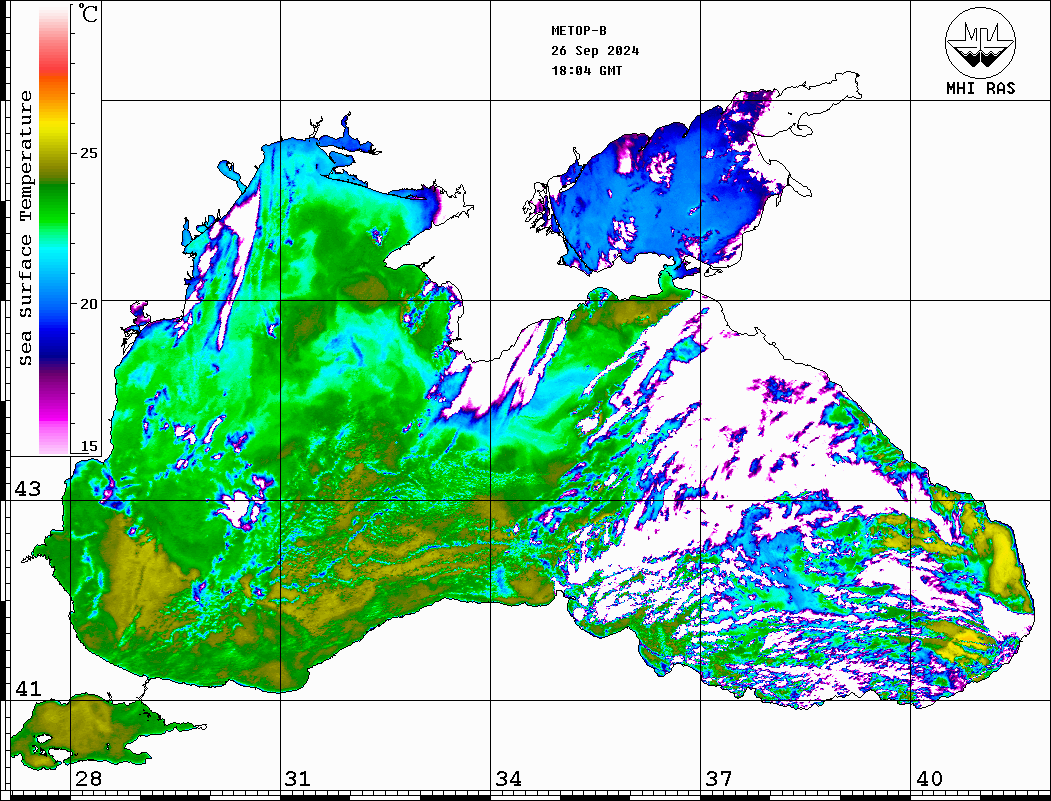This screenshot has height=801, width=1051.
Task: Click the MHI RAS logo emblem
Action: click(980, 42)
